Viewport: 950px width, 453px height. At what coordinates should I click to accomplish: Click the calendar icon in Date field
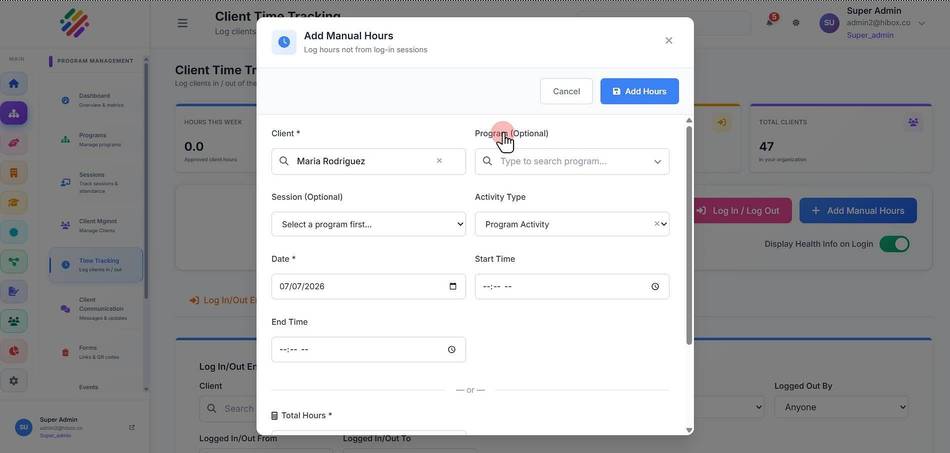click(453, 286)
